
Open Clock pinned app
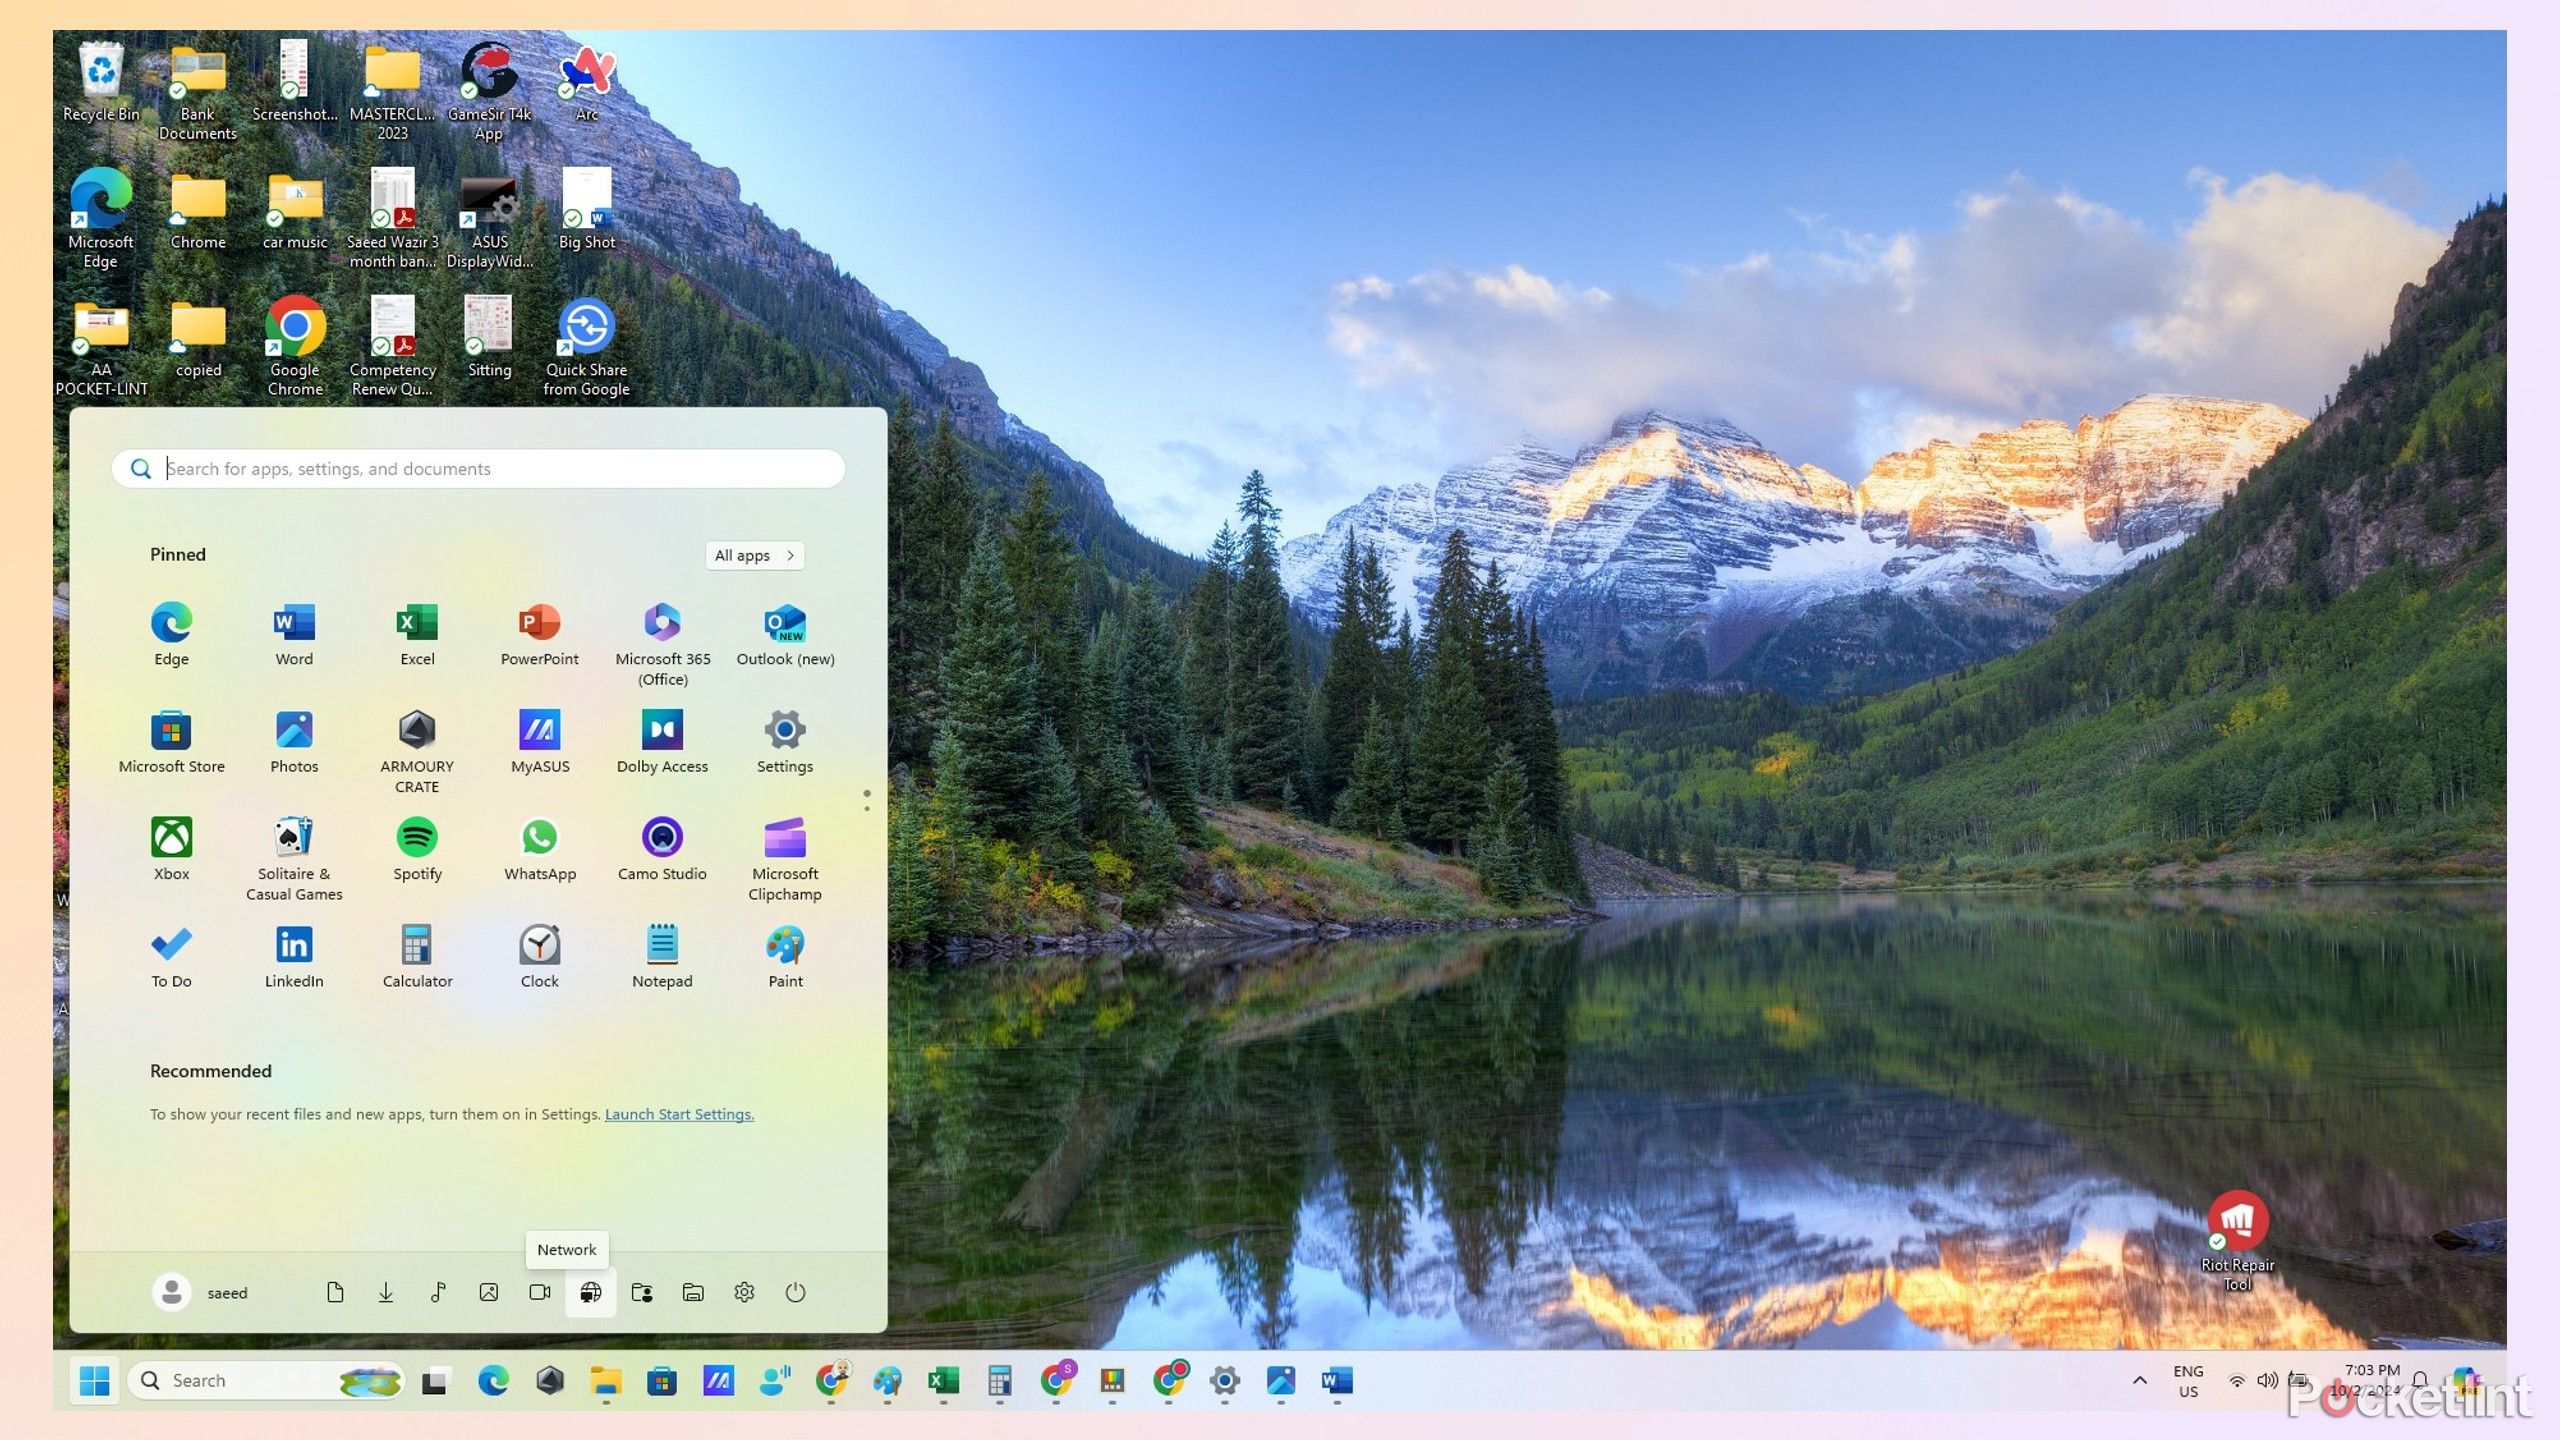[x=540, y=956]
